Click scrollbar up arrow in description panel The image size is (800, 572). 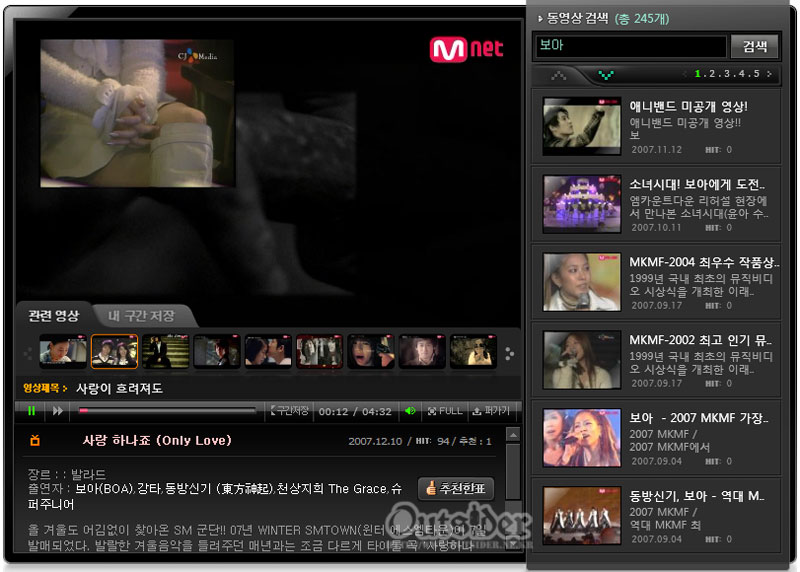pyautogui.click(x=513, y=435)
